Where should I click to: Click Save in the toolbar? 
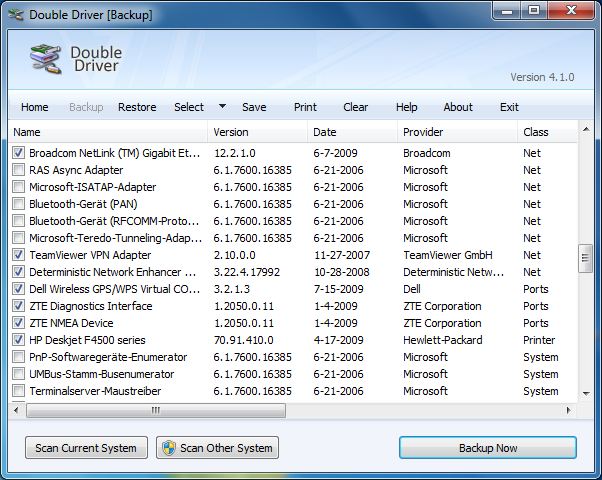point(254,107)
